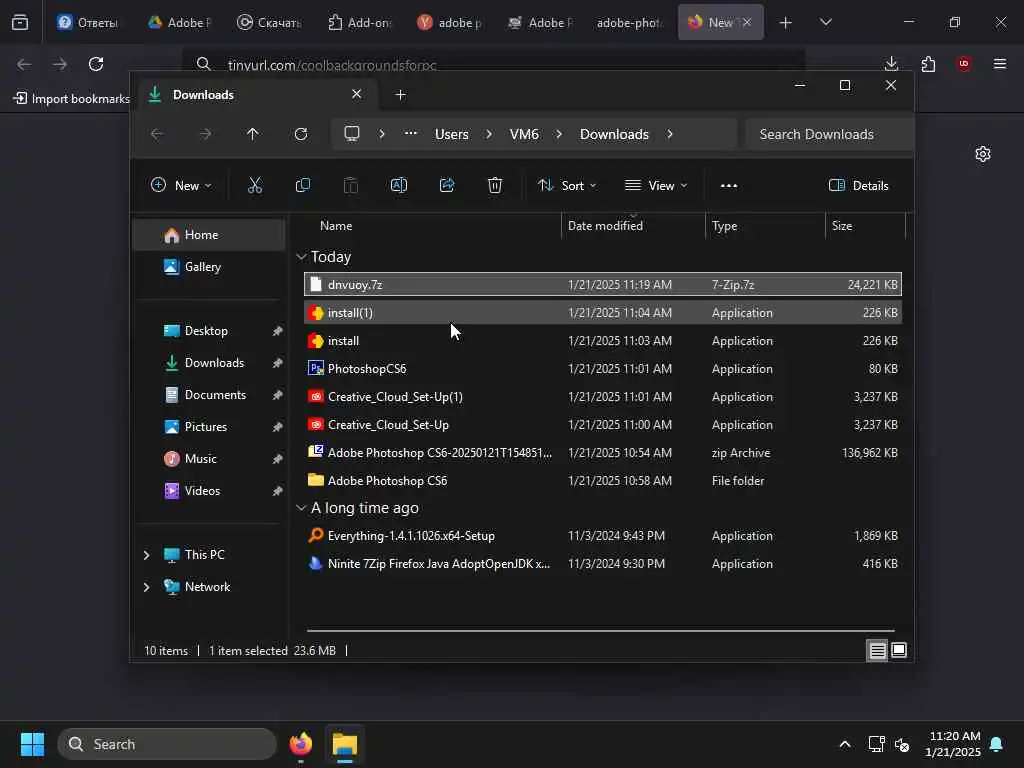Open File Explorer from the taskbar
1024x768 pixels.
[345, 744]
